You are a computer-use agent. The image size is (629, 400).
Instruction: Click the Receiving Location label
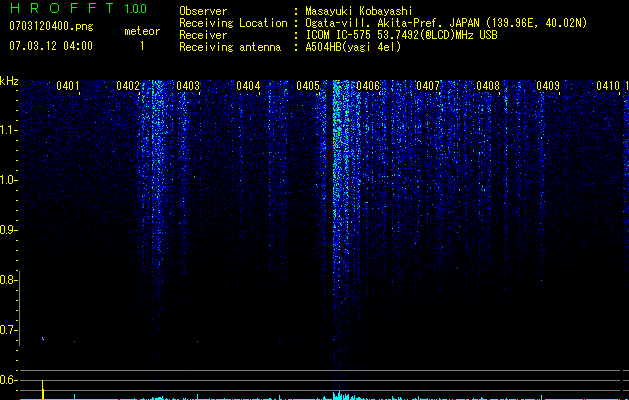[233, 23]
